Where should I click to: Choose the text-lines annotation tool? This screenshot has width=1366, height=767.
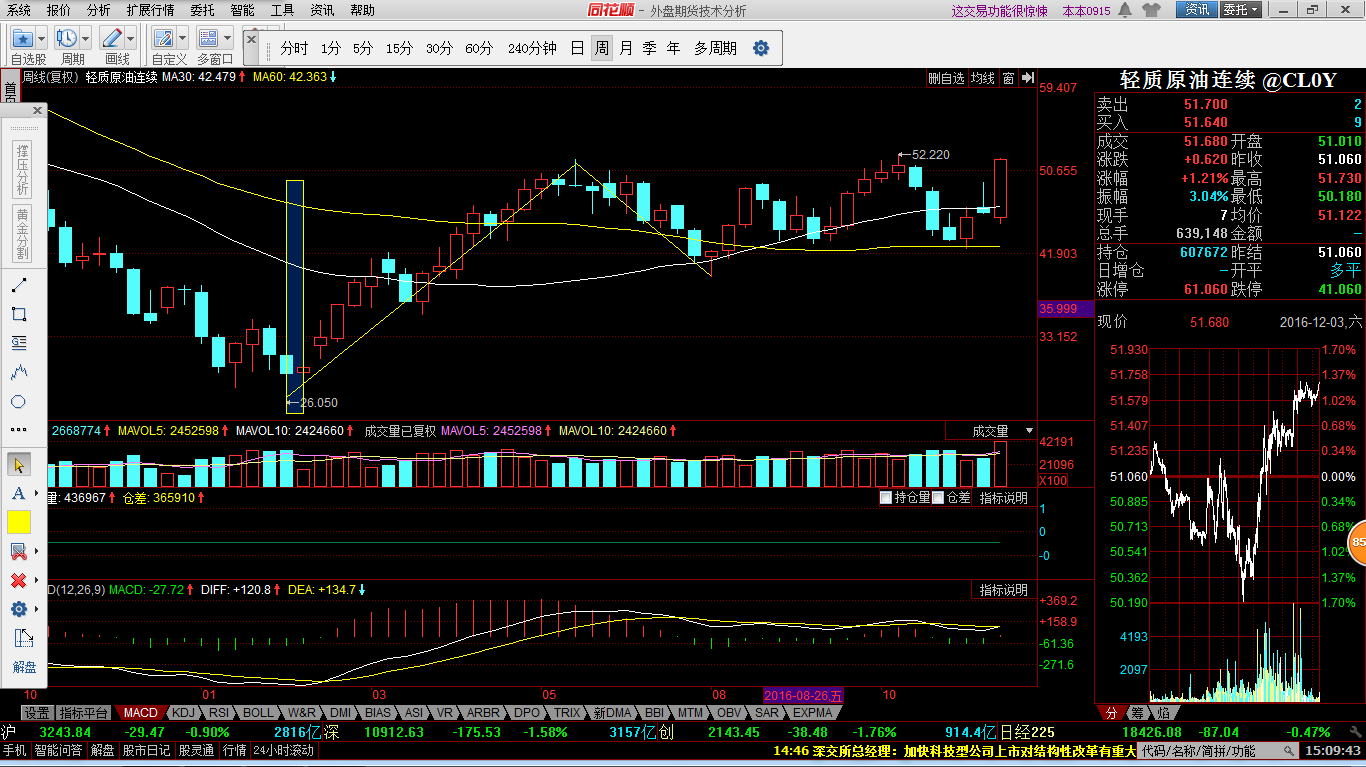tap(18, 343)
